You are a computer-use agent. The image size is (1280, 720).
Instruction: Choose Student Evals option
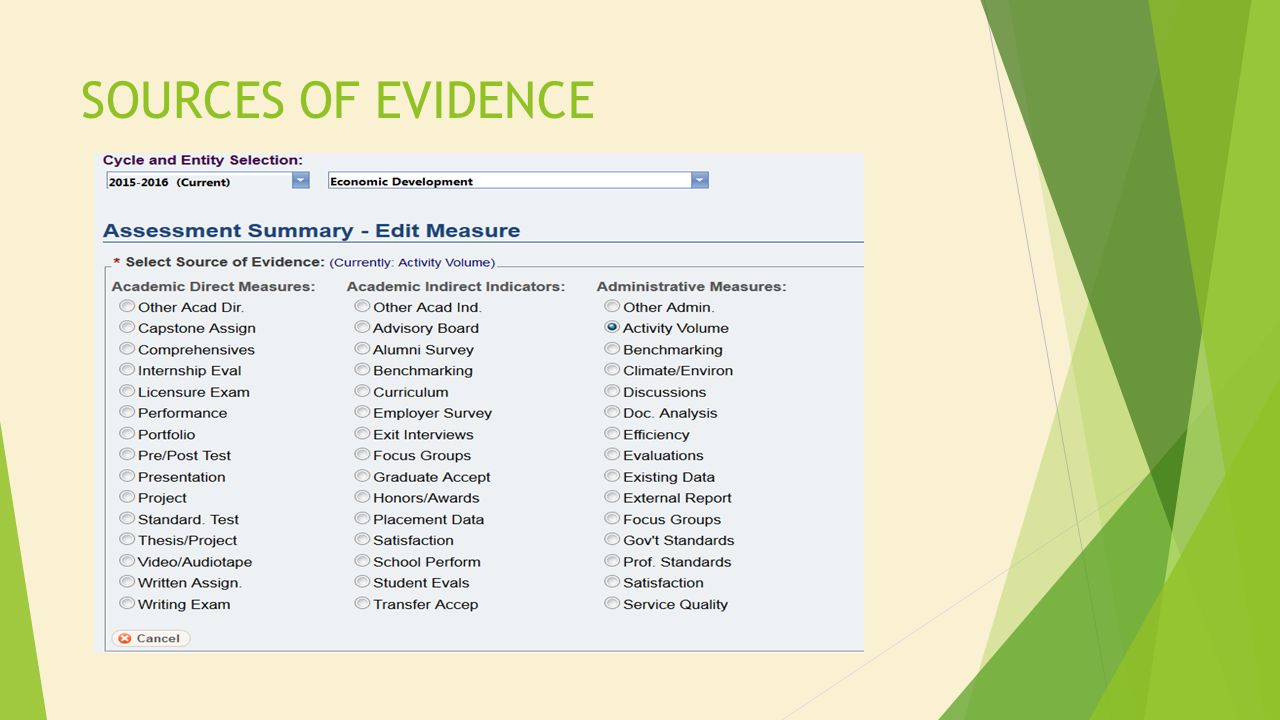pyautogui.click(x=362, y=582)
